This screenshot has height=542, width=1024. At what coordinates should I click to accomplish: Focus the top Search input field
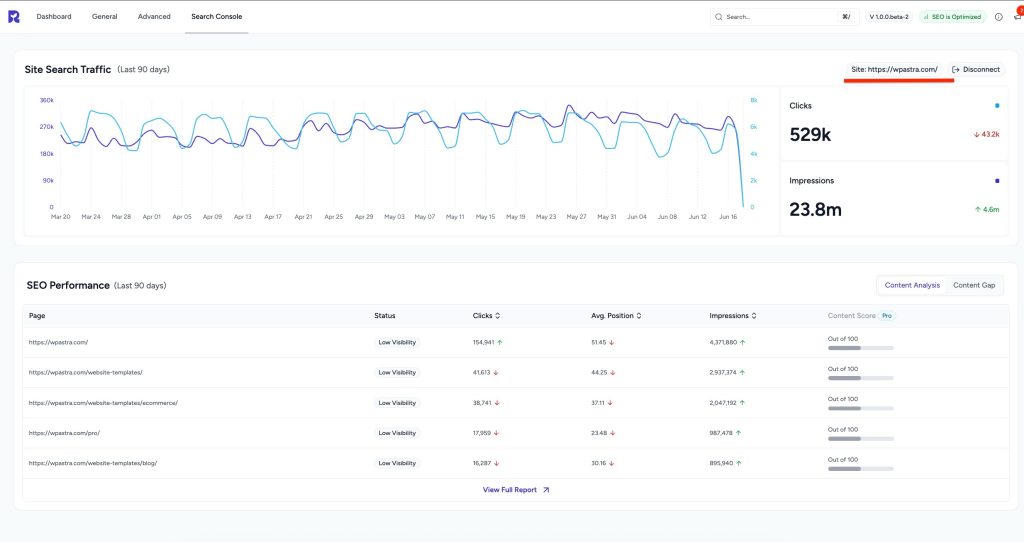coord(784,17)
